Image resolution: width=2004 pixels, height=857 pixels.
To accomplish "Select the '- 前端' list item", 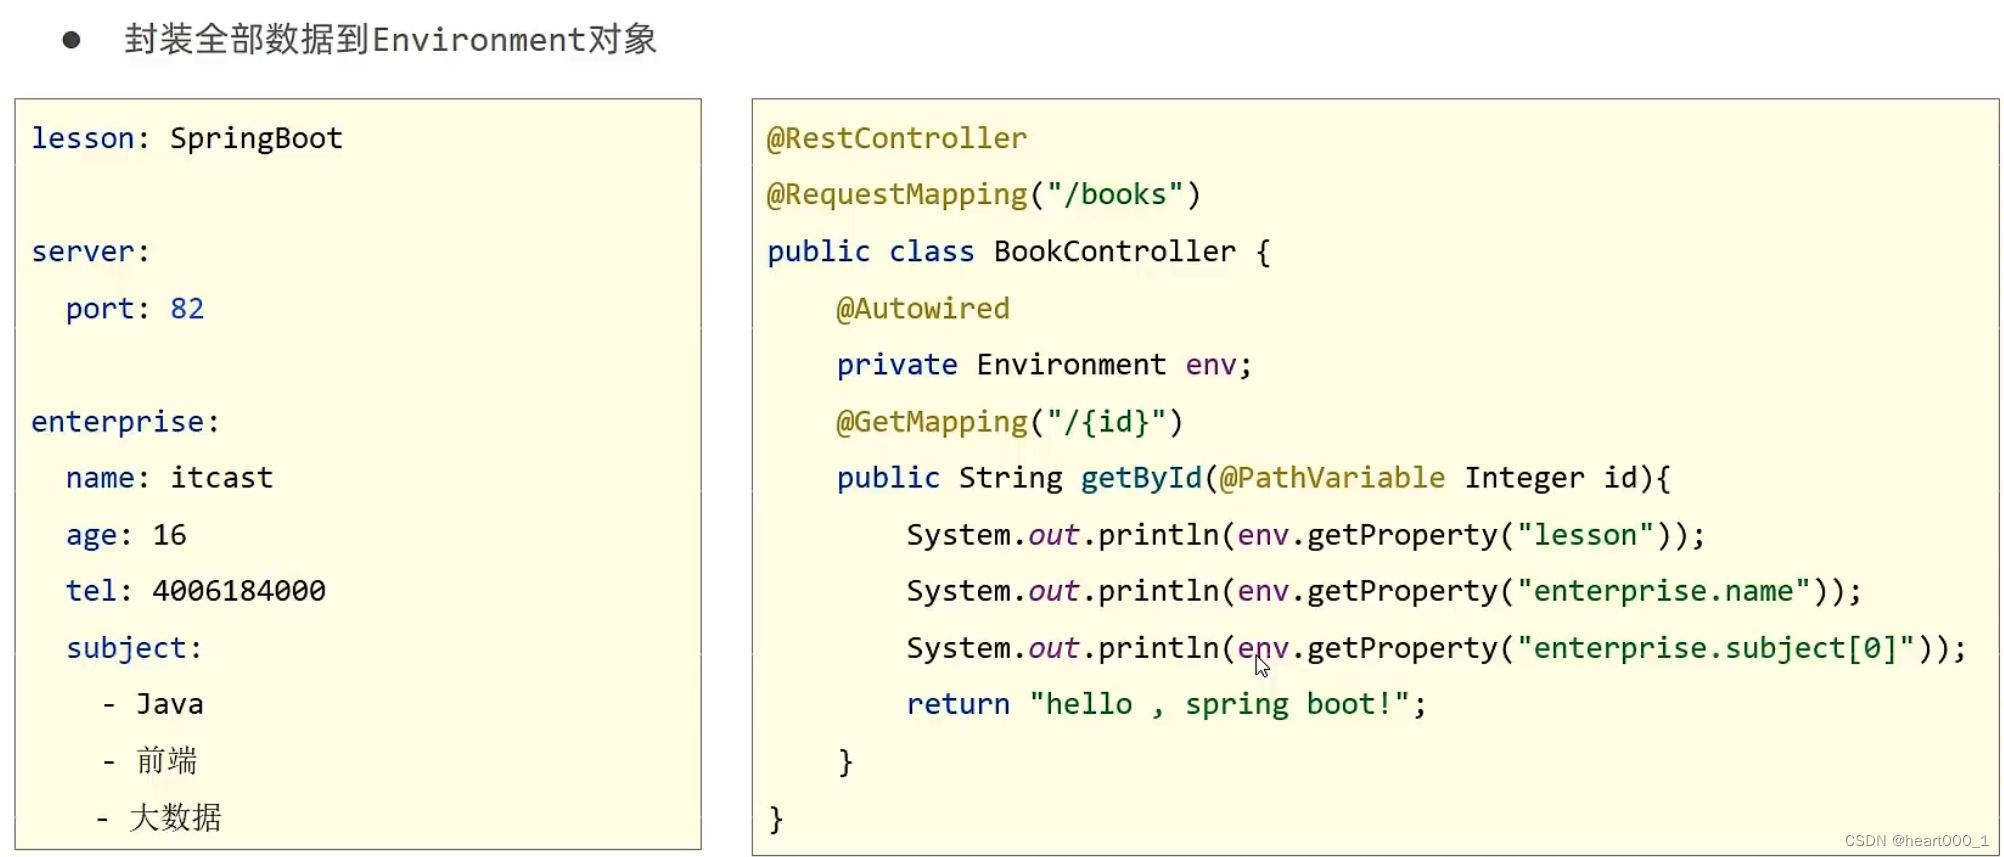I will pyautogui.click(x=150, y=761).
